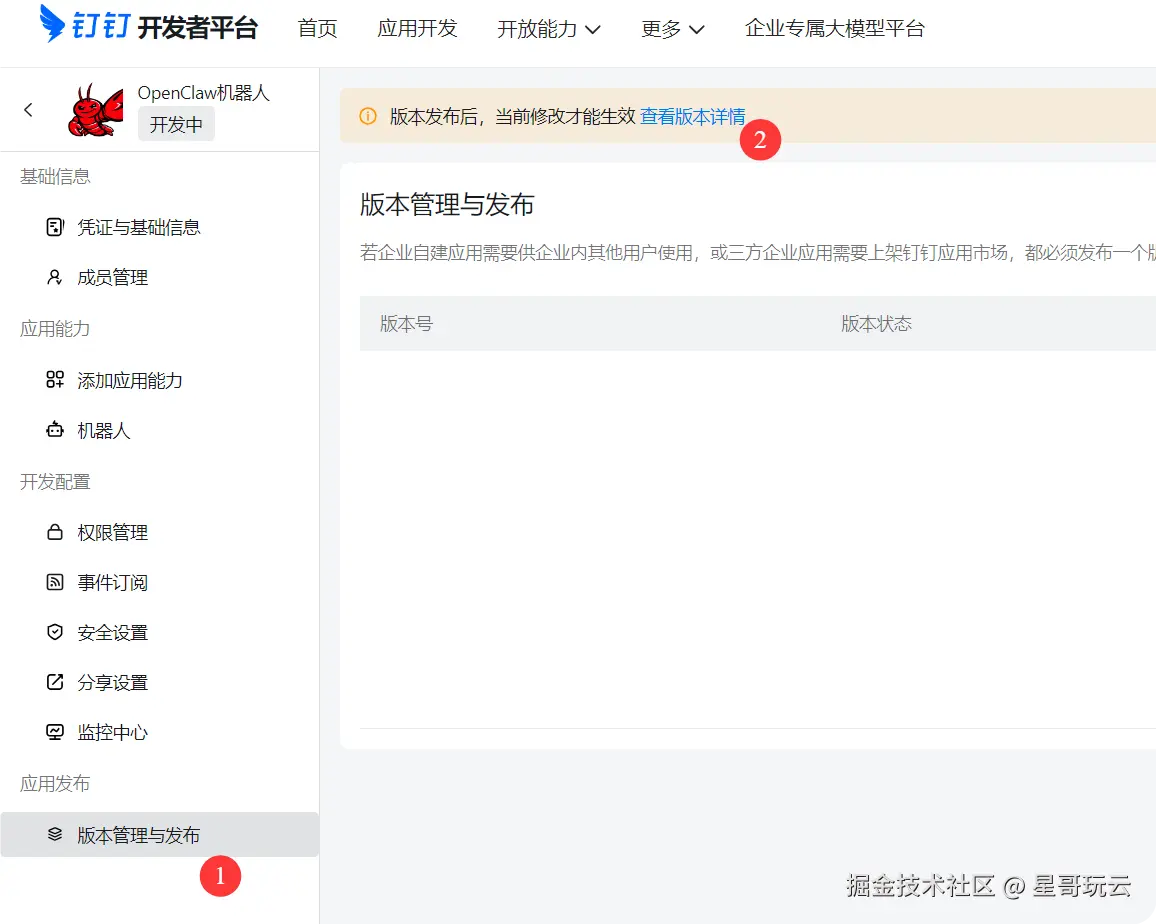Click the add-capability grid icon

tap(55, 380)
